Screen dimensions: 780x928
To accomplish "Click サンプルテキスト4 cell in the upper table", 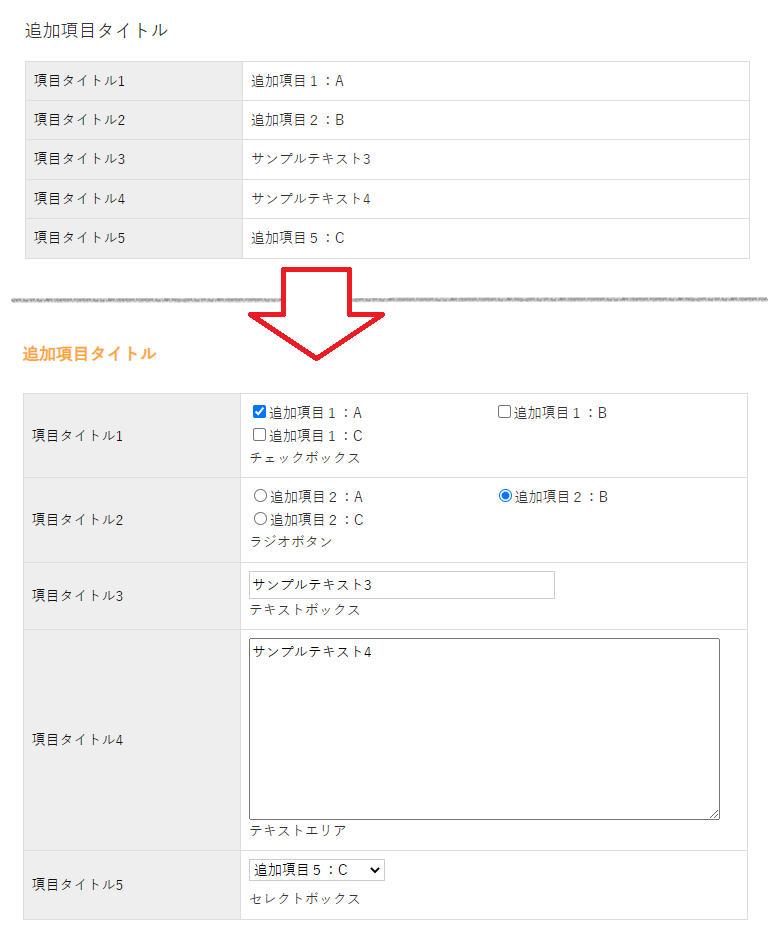I will click(311, 198).
